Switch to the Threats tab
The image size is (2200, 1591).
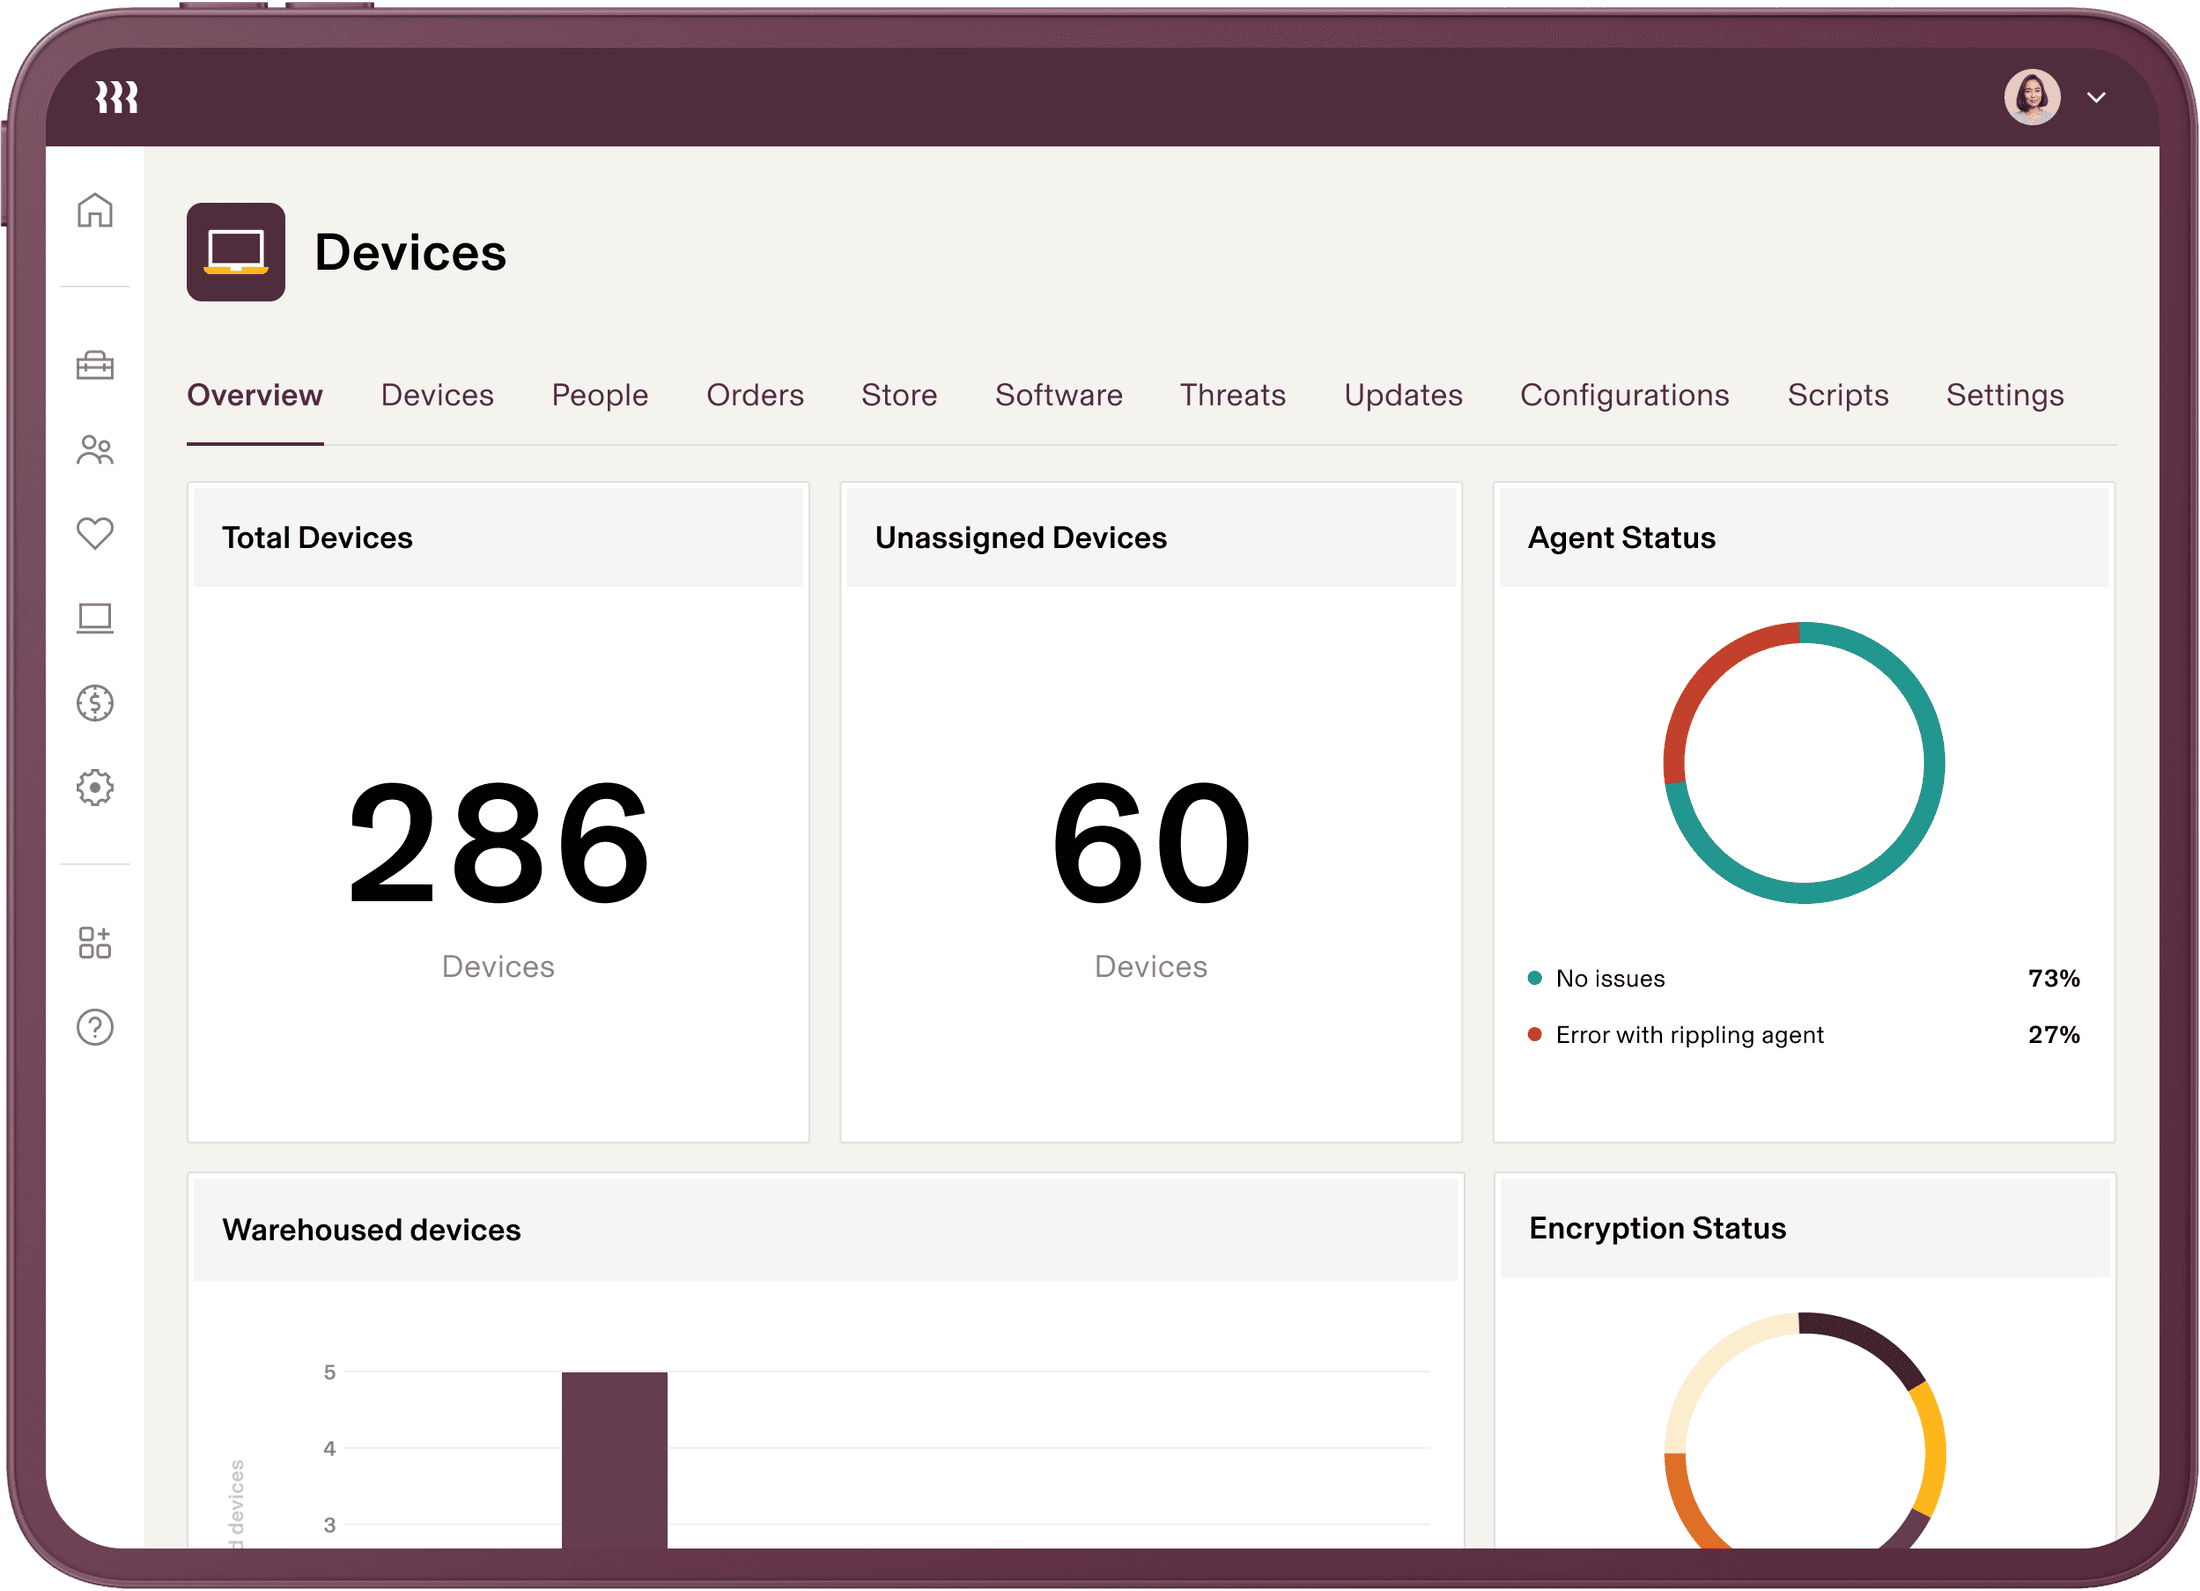click(1233, 395)
